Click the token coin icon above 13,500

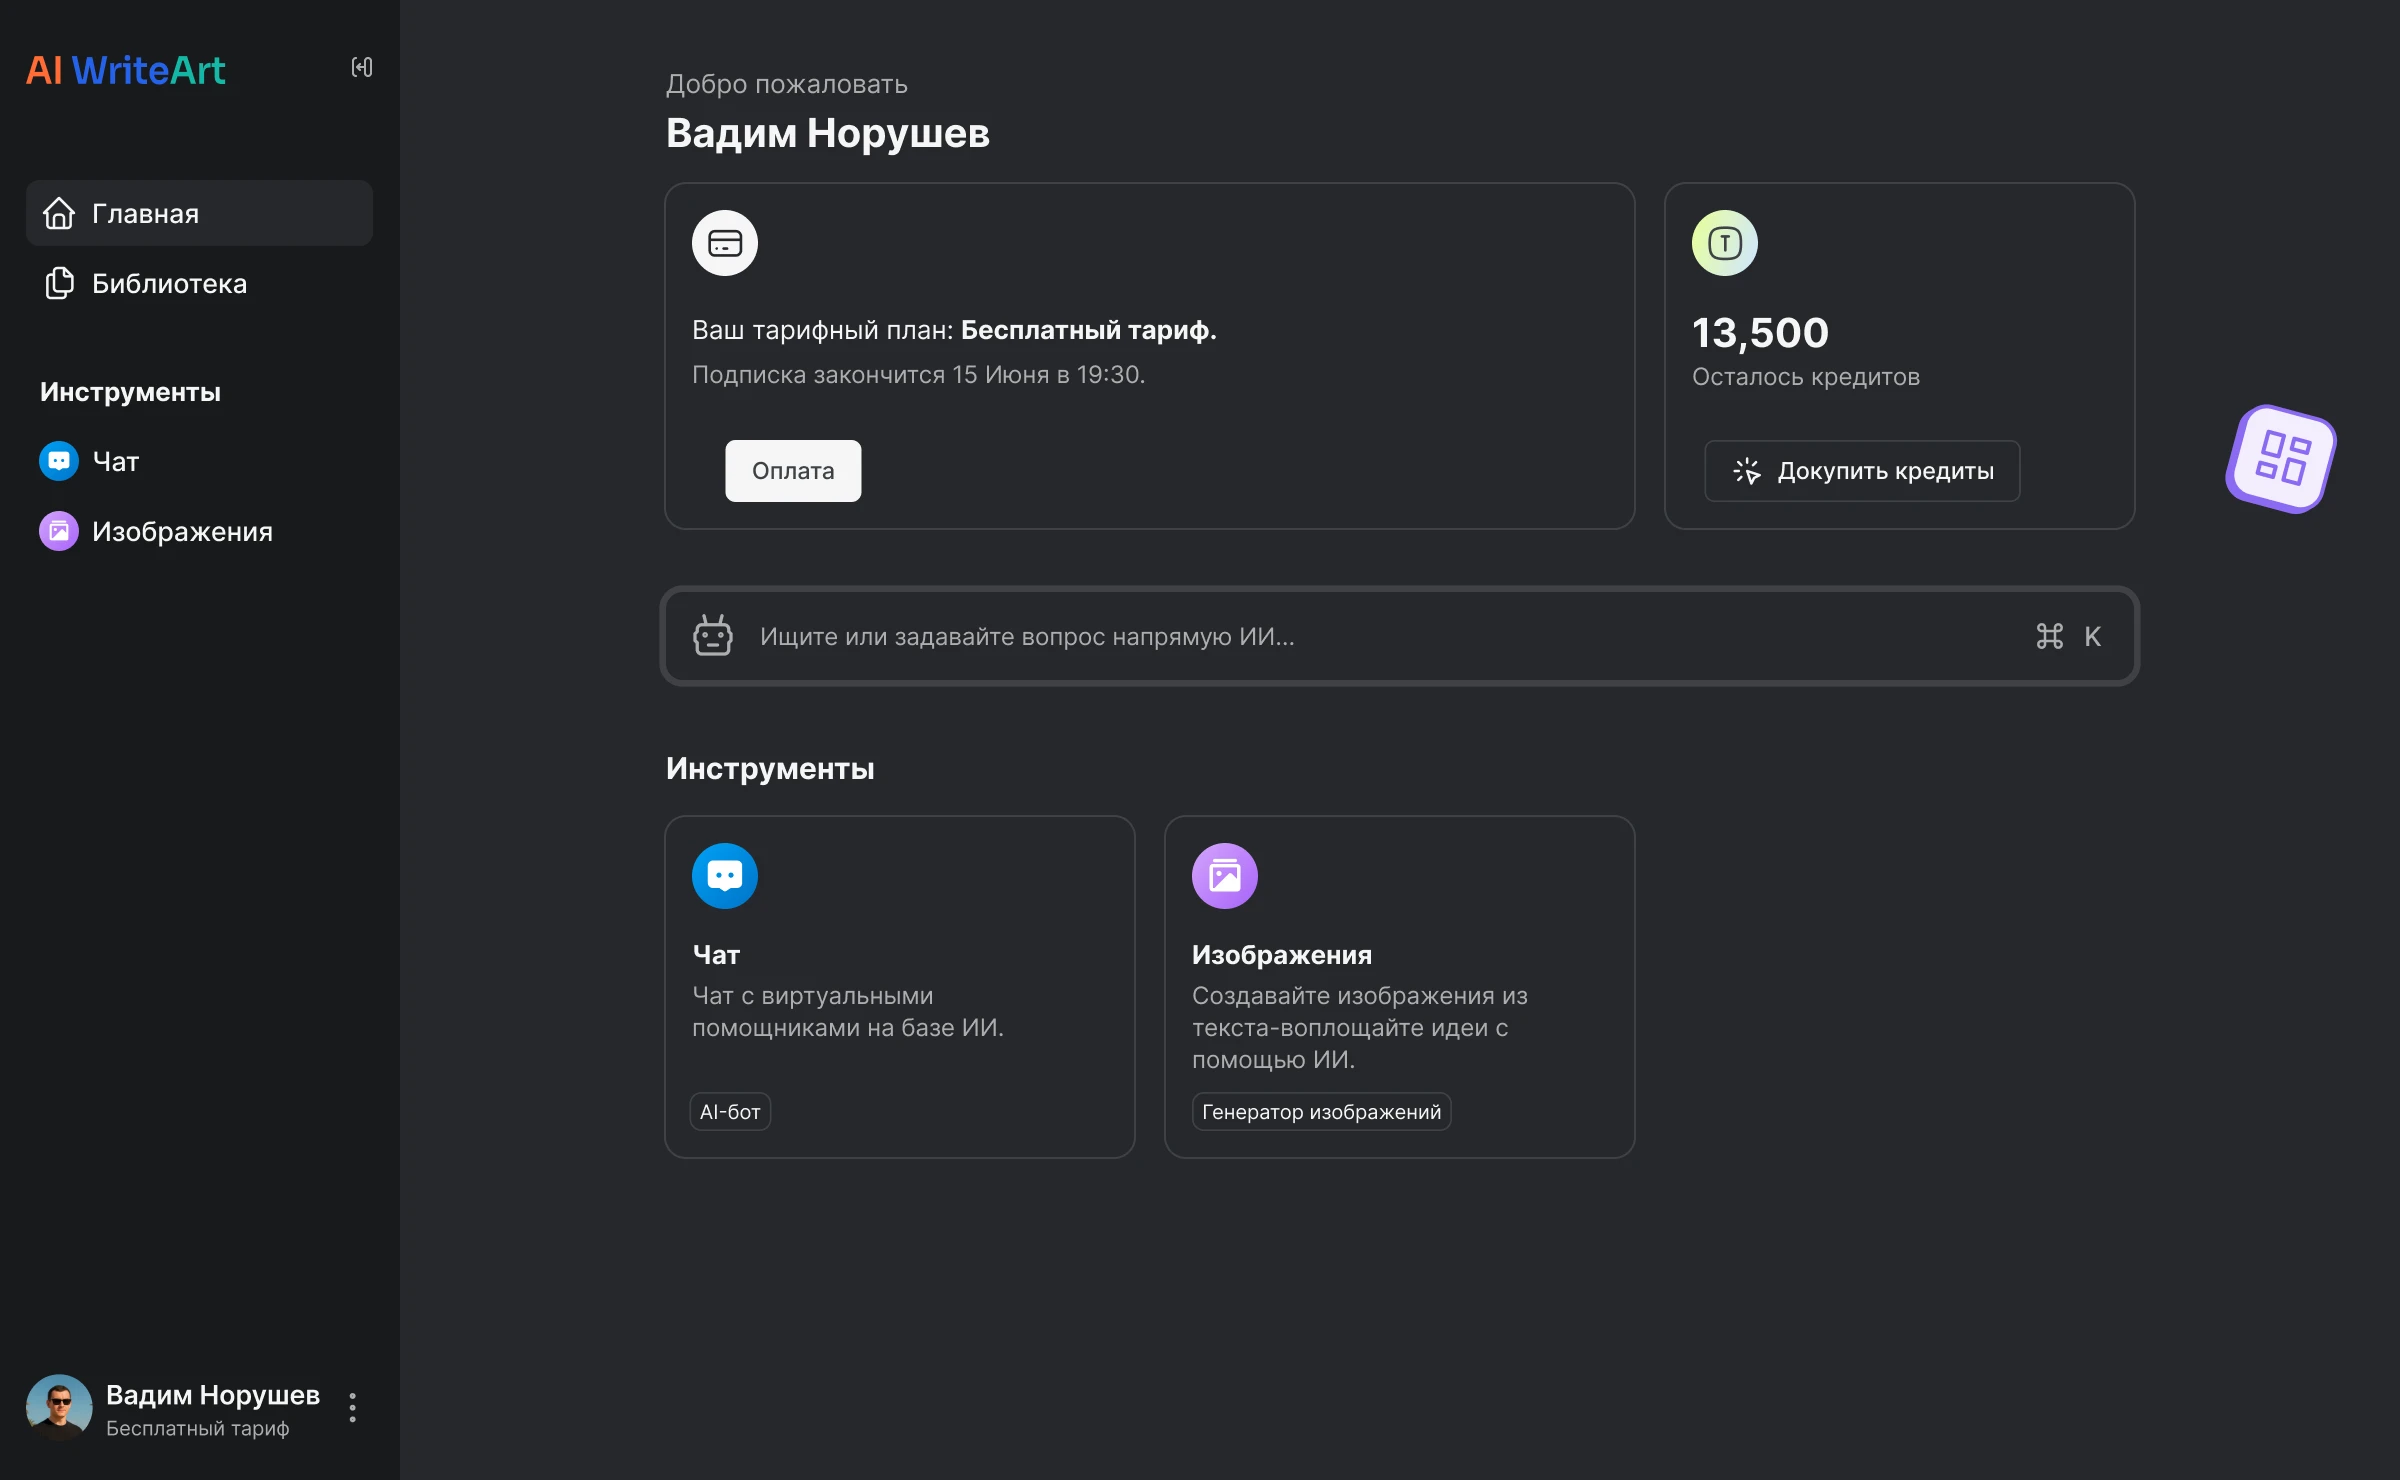[x=1725, y=243]
